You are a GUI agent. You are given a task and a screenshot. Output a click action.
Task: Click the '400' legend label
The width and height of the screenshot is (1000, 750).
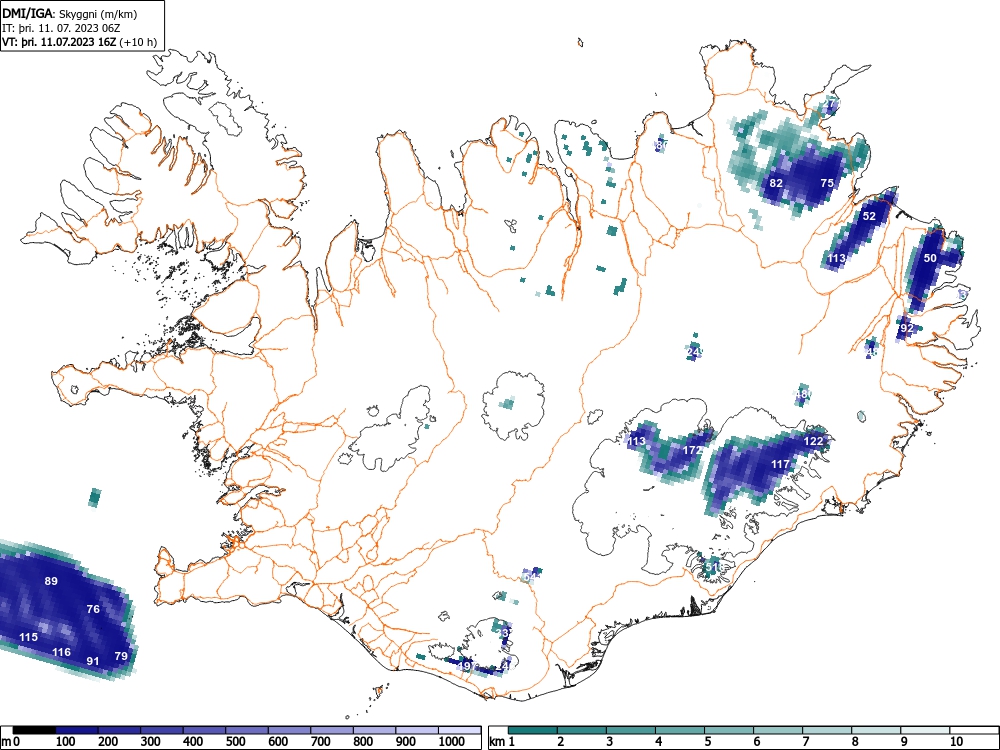coord(193,742)
